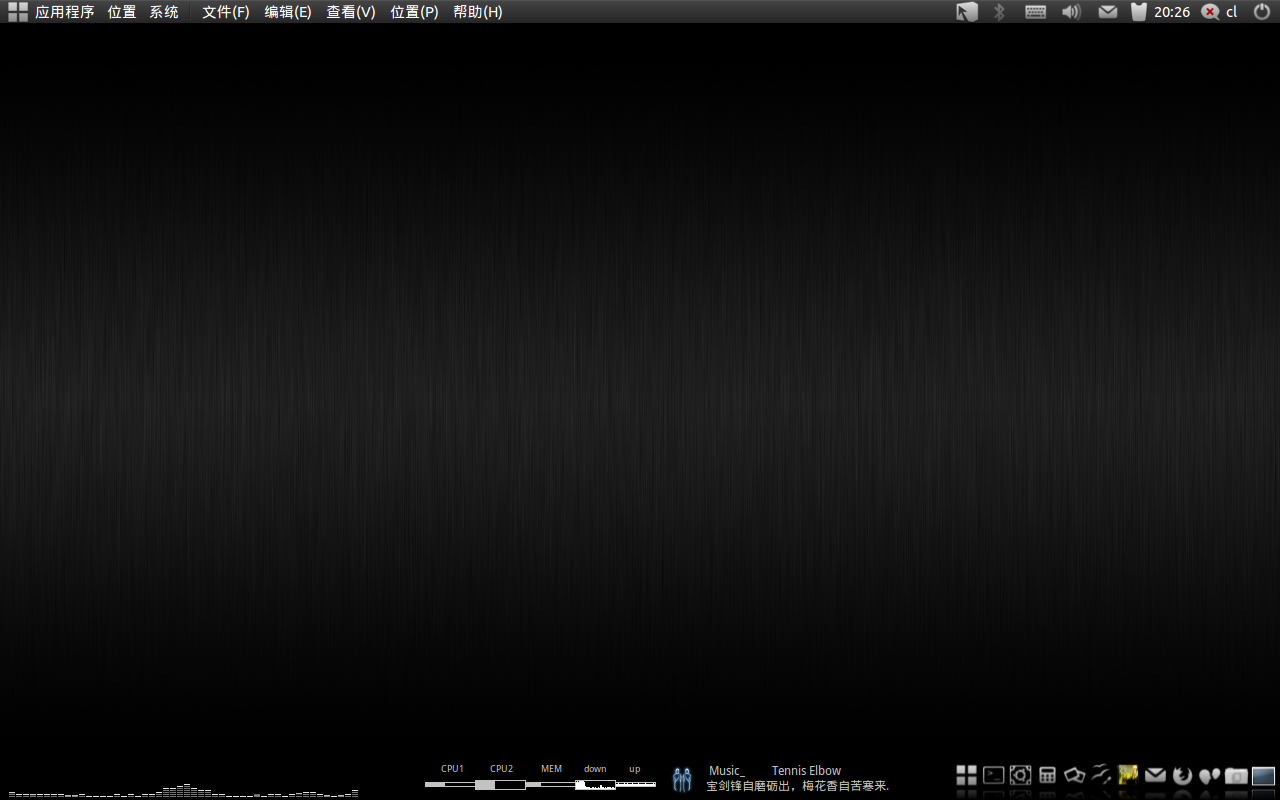
Task: Click the four-square logo in the top-left panel
Action: 18,12
